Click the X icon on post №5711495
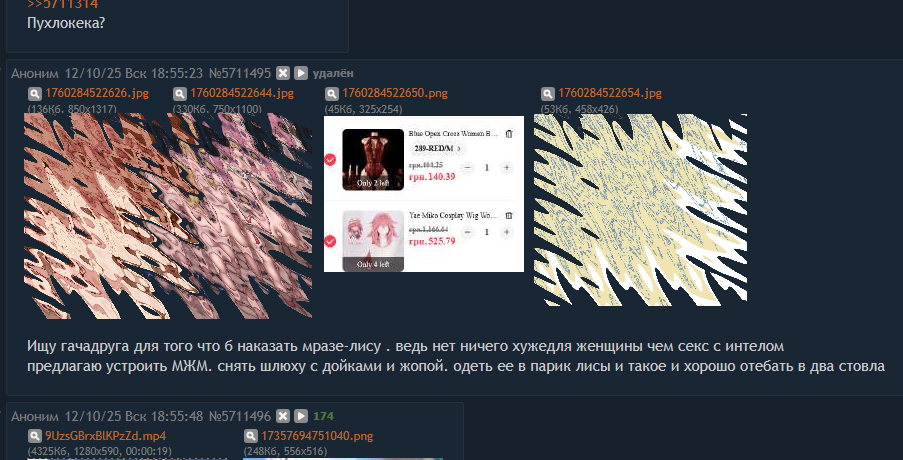 point(282,73)
